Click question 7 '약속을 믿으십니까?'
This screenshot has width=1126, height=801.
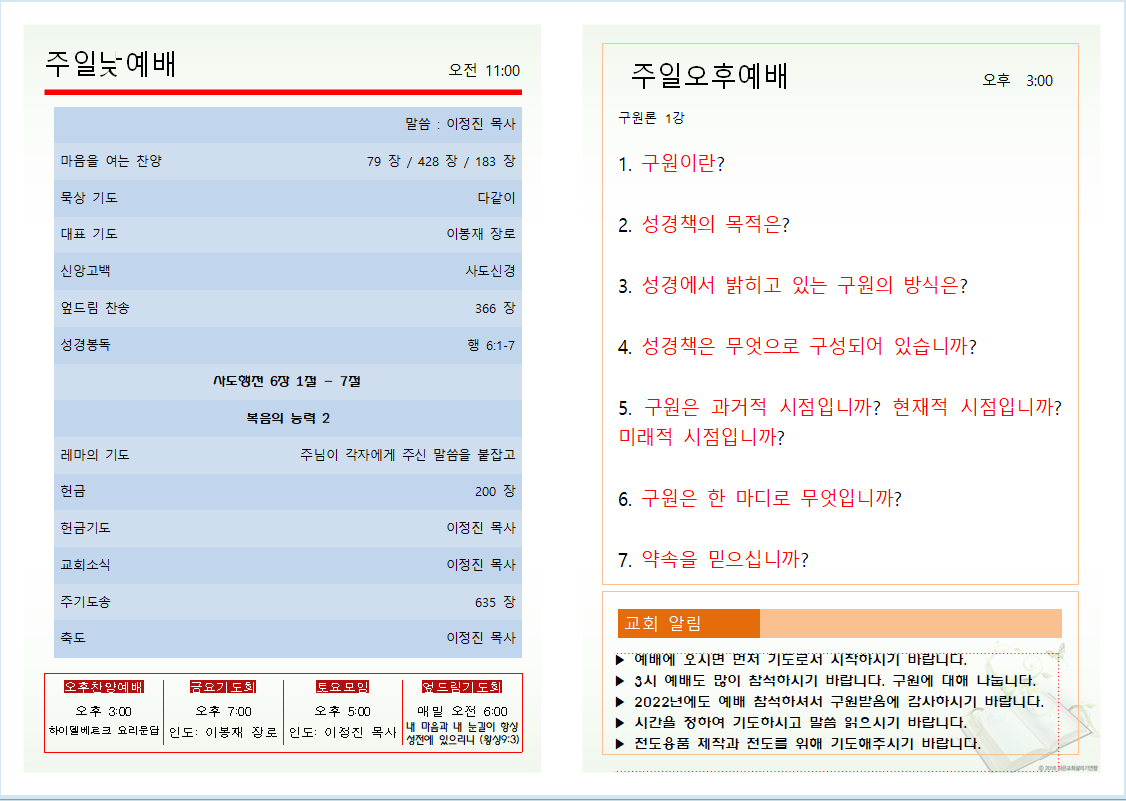click(x=725, y=559)
